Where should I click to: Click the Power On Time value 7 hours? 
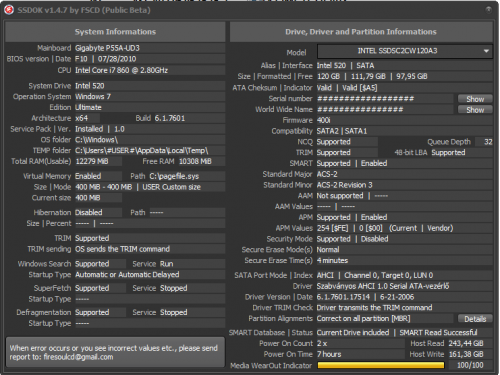329,354
